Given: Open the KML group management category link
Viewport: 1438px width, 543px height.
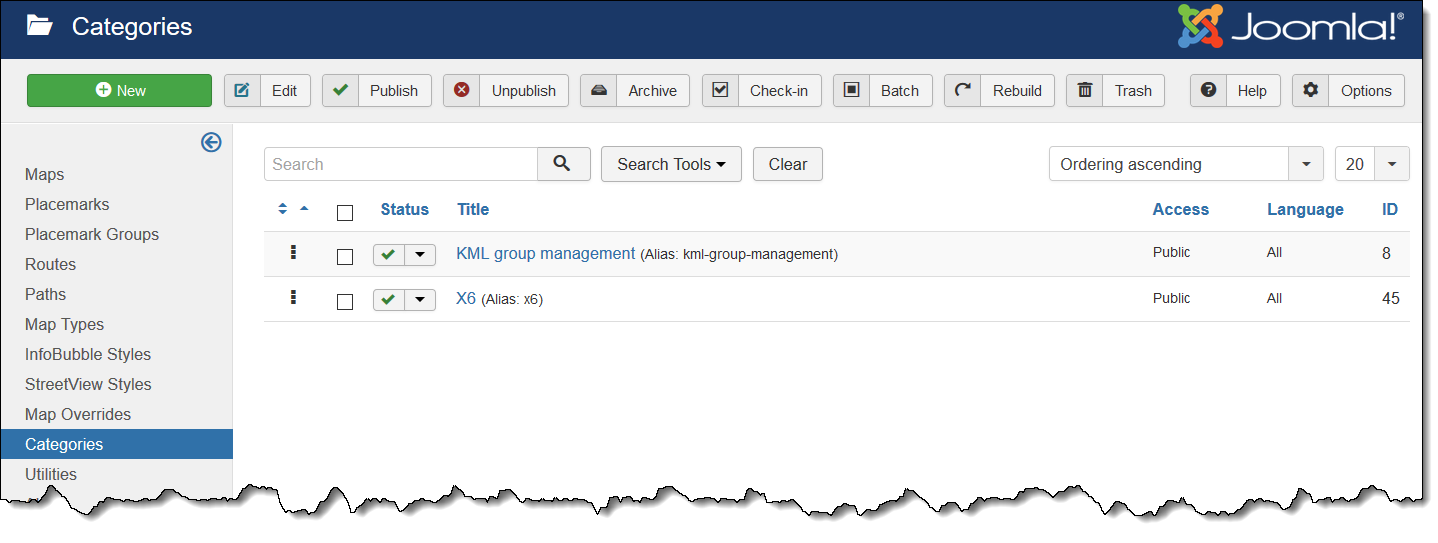Looking at the screenshot, I should click(x=545, y=253).
